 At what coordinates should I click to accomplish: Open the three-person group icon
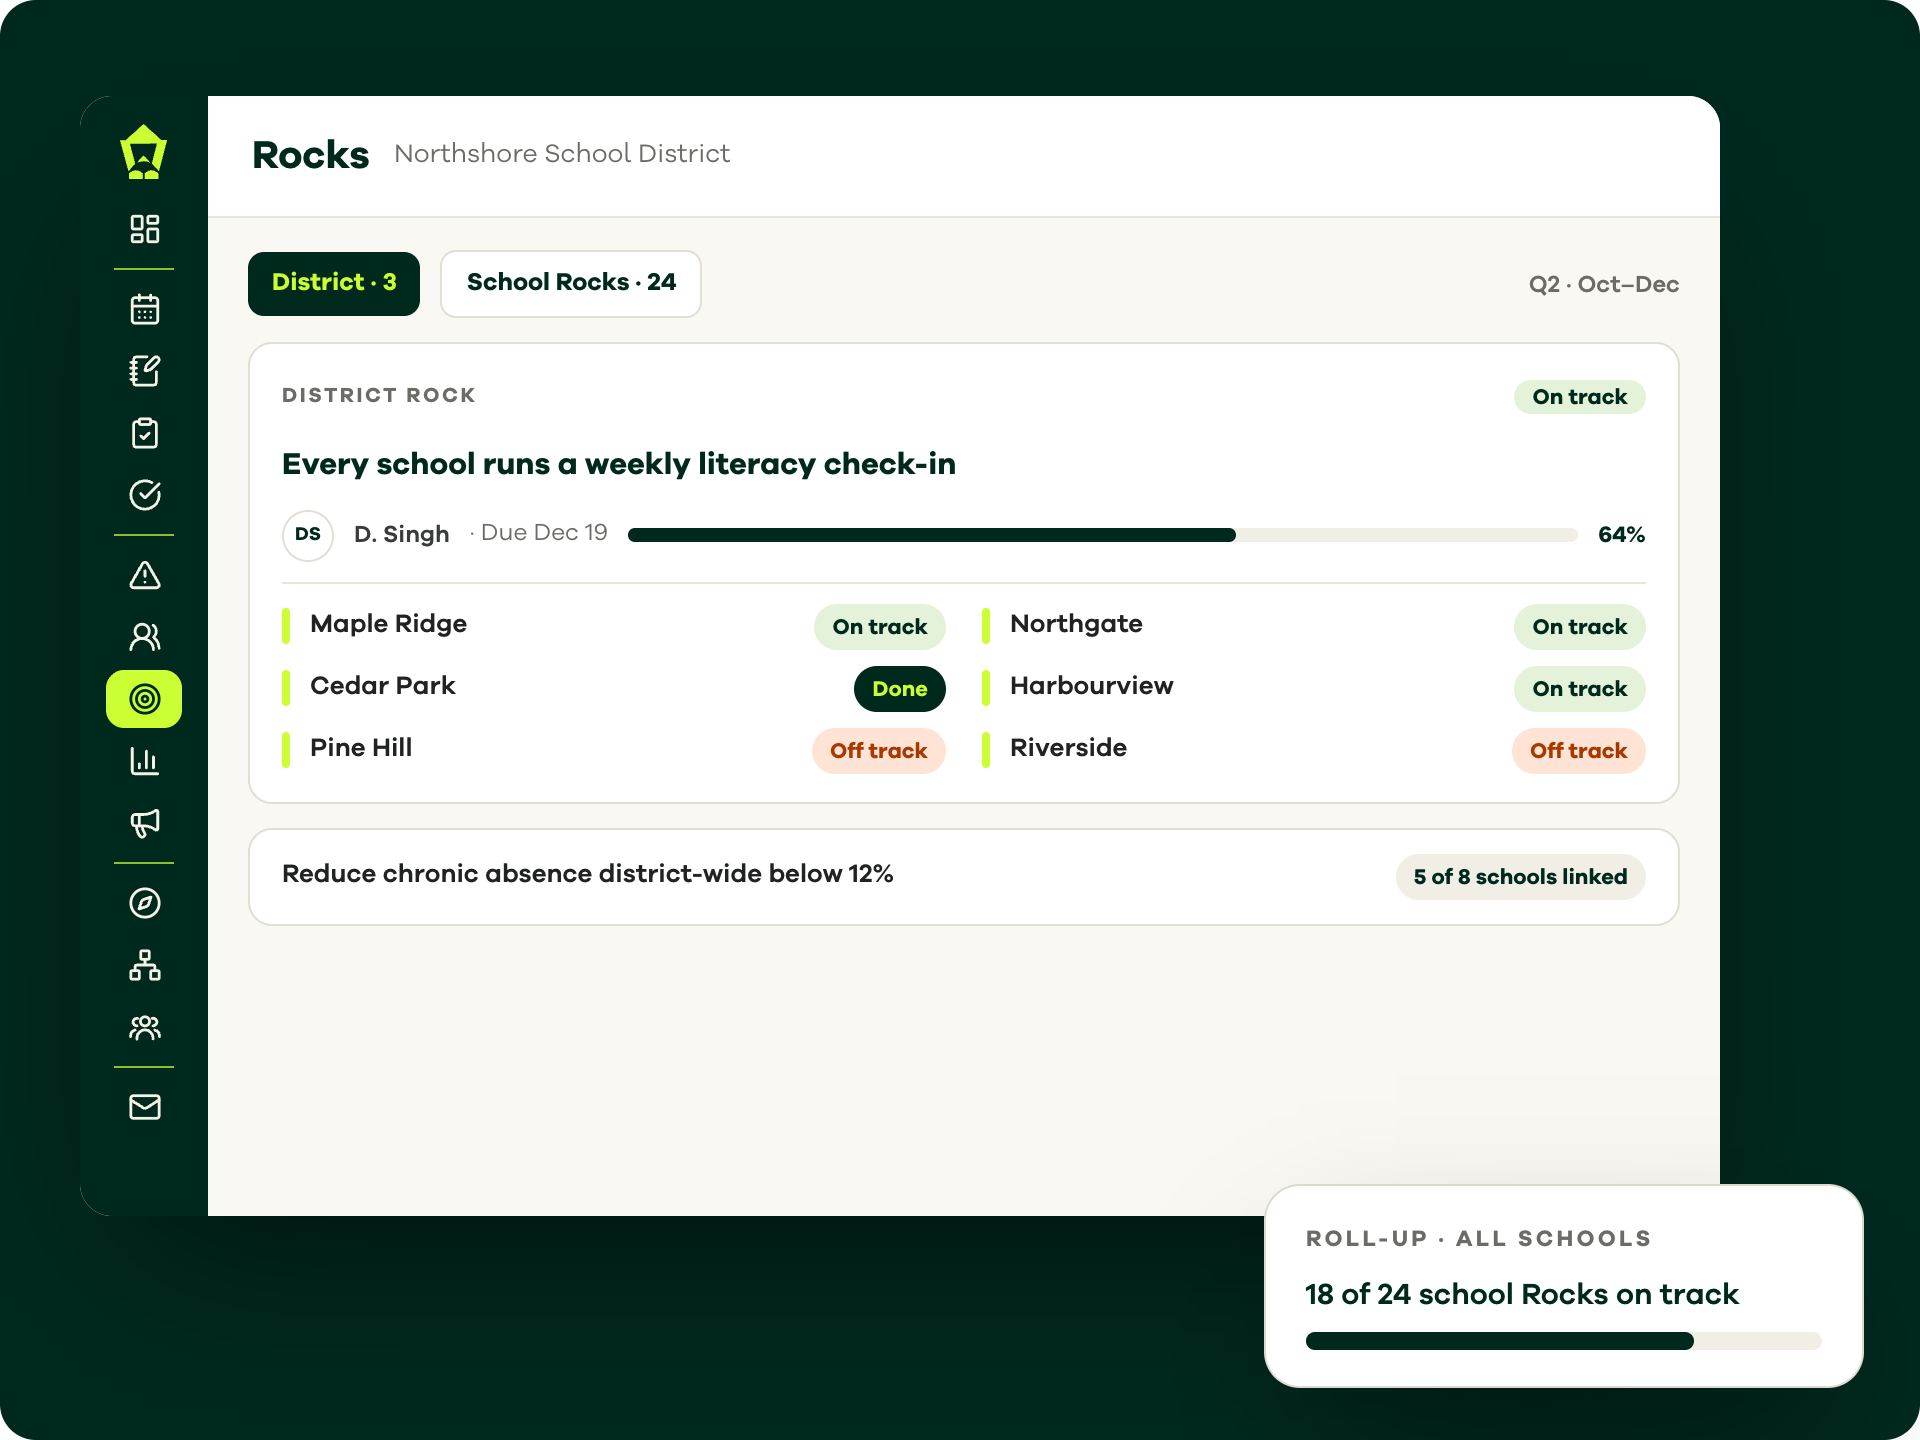145,1027
